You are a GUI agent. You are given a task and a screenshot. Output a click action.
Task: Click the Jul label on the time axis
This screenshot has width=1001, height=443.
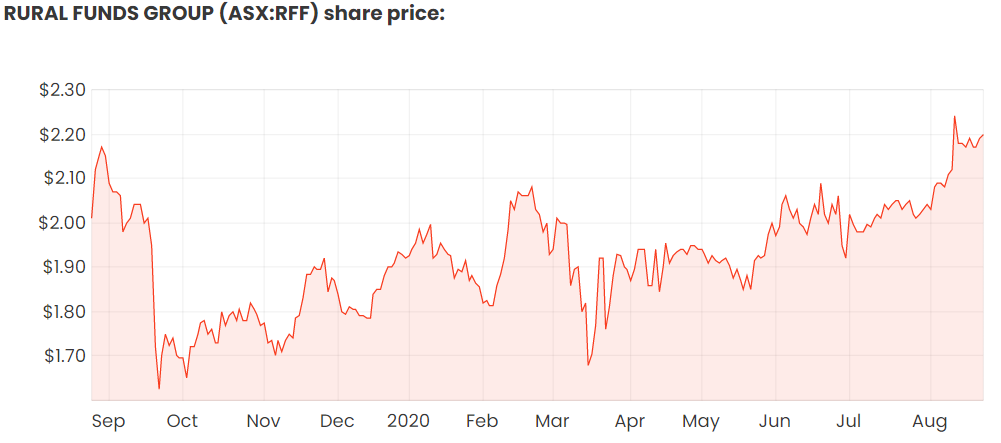849,421
